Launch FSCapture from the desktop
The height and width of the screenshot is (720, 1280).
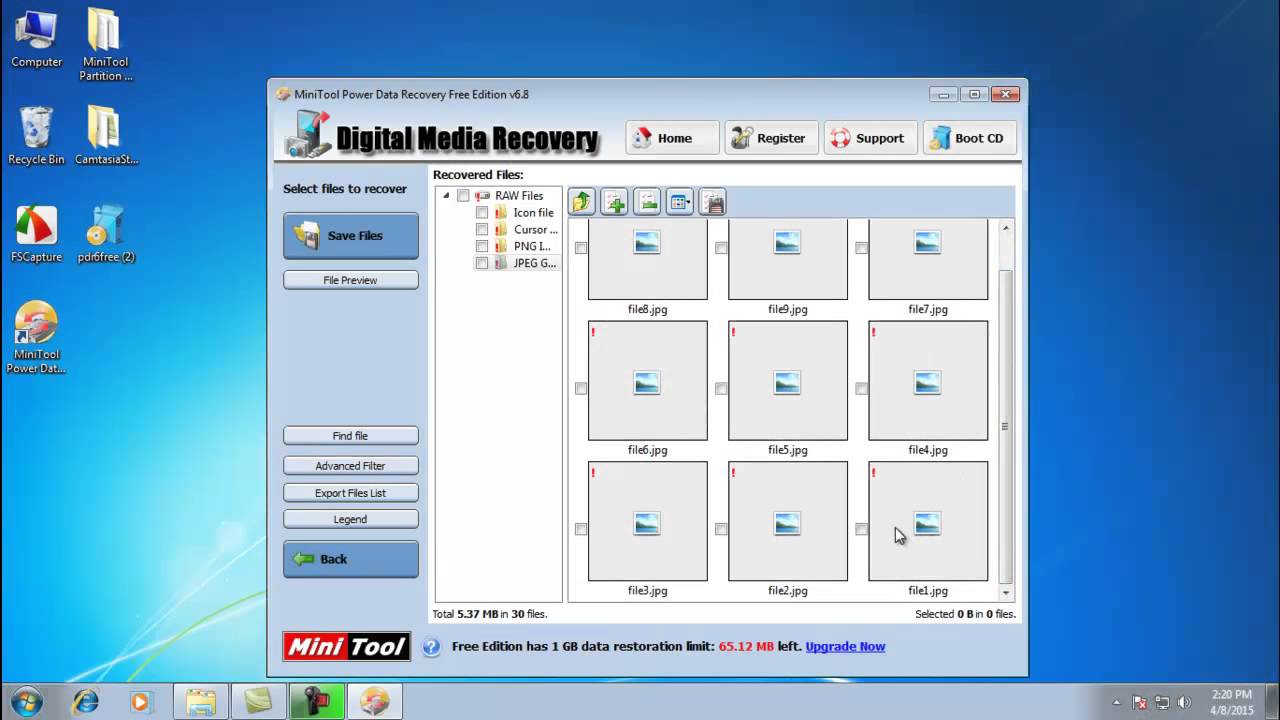36,234
